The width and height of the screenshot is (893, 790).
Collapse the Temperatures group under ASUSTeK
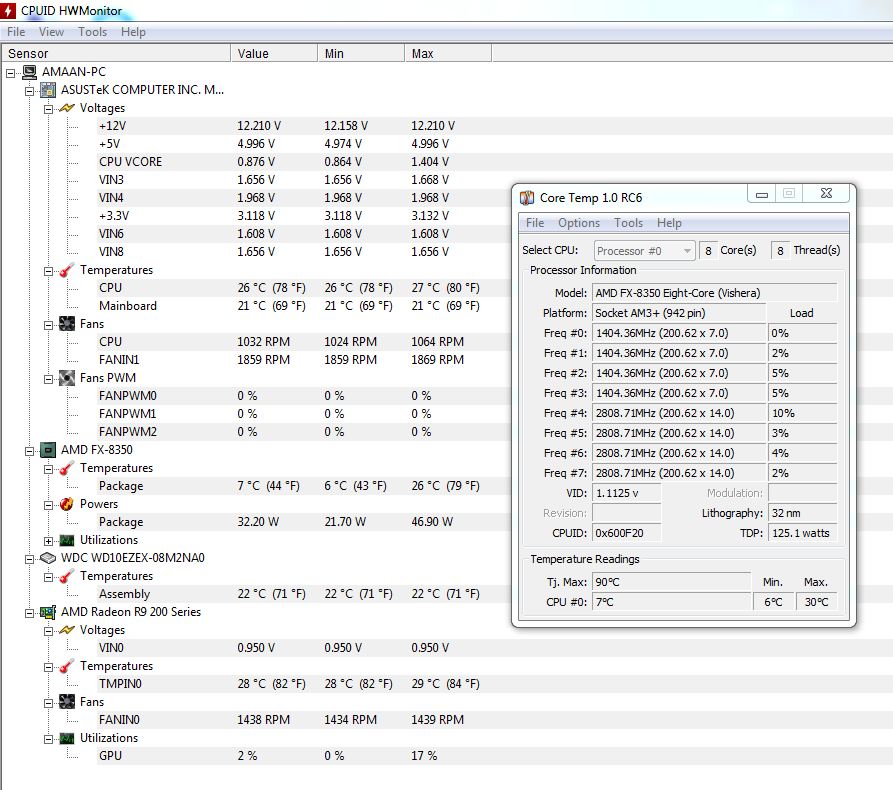48,271
